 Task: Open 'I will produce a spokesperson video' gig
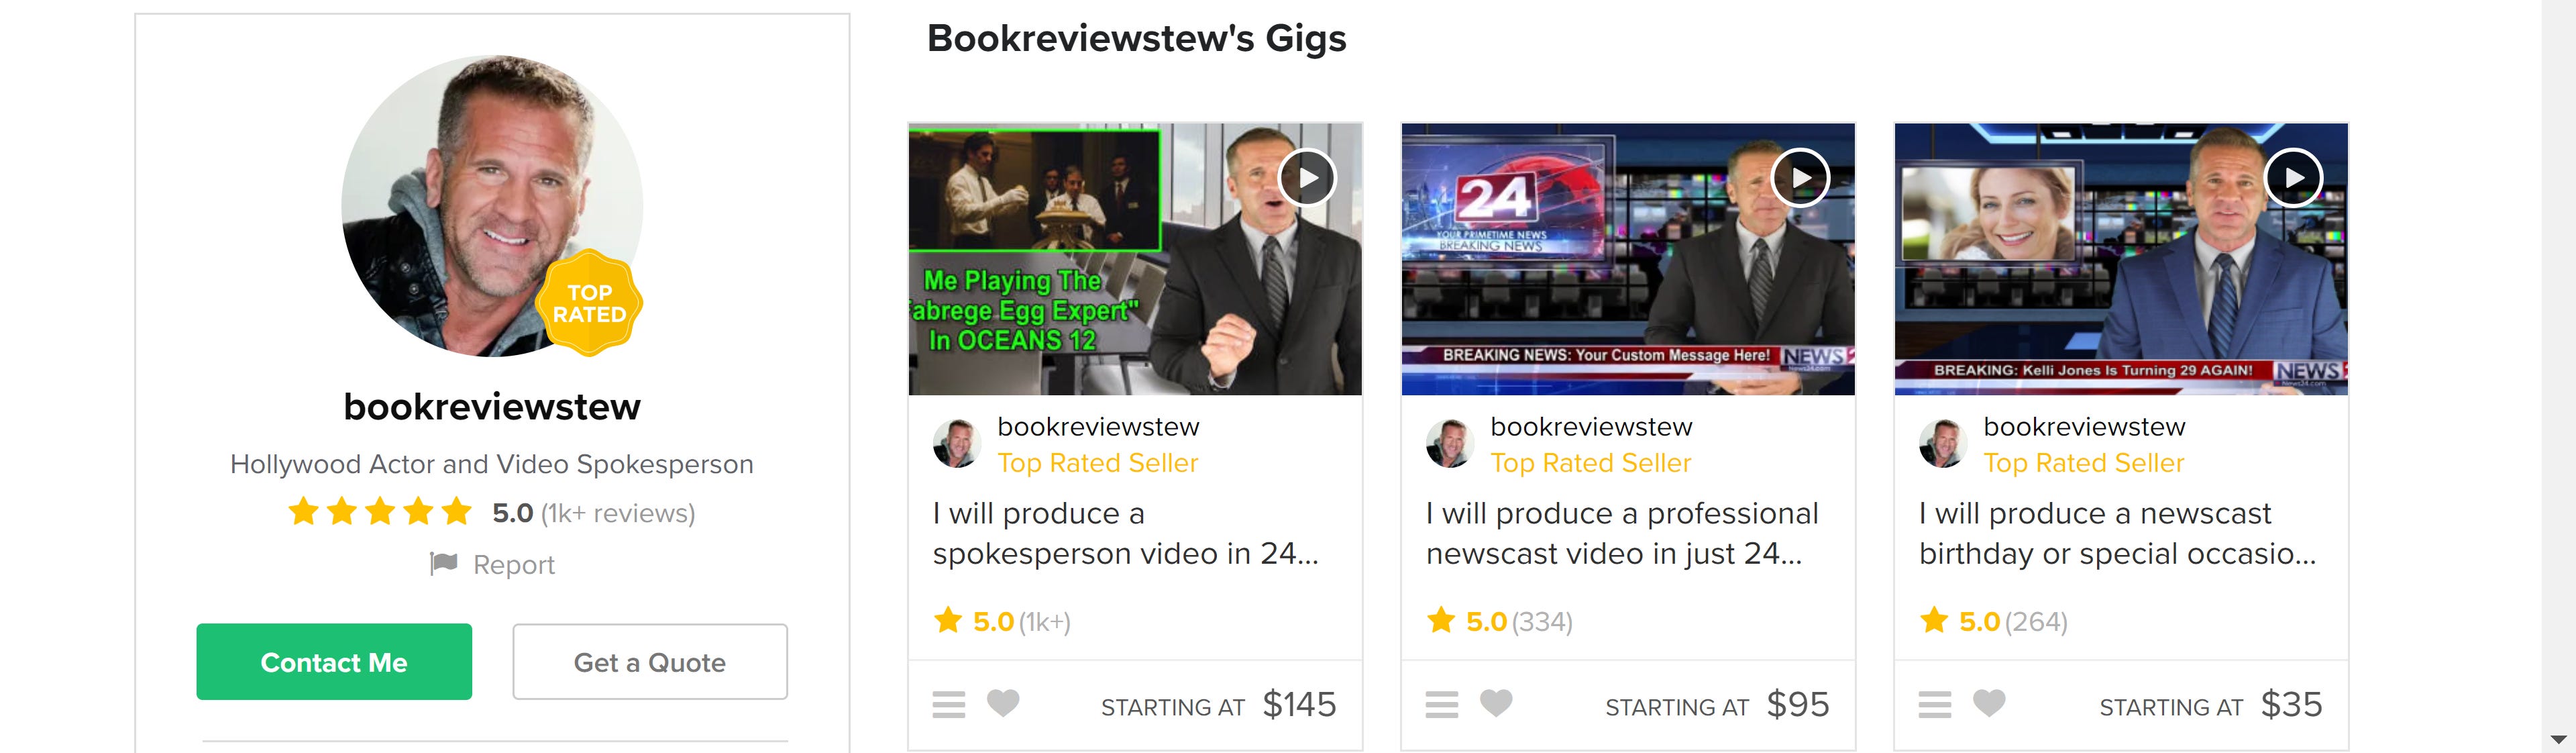[x=1126, y=533]
